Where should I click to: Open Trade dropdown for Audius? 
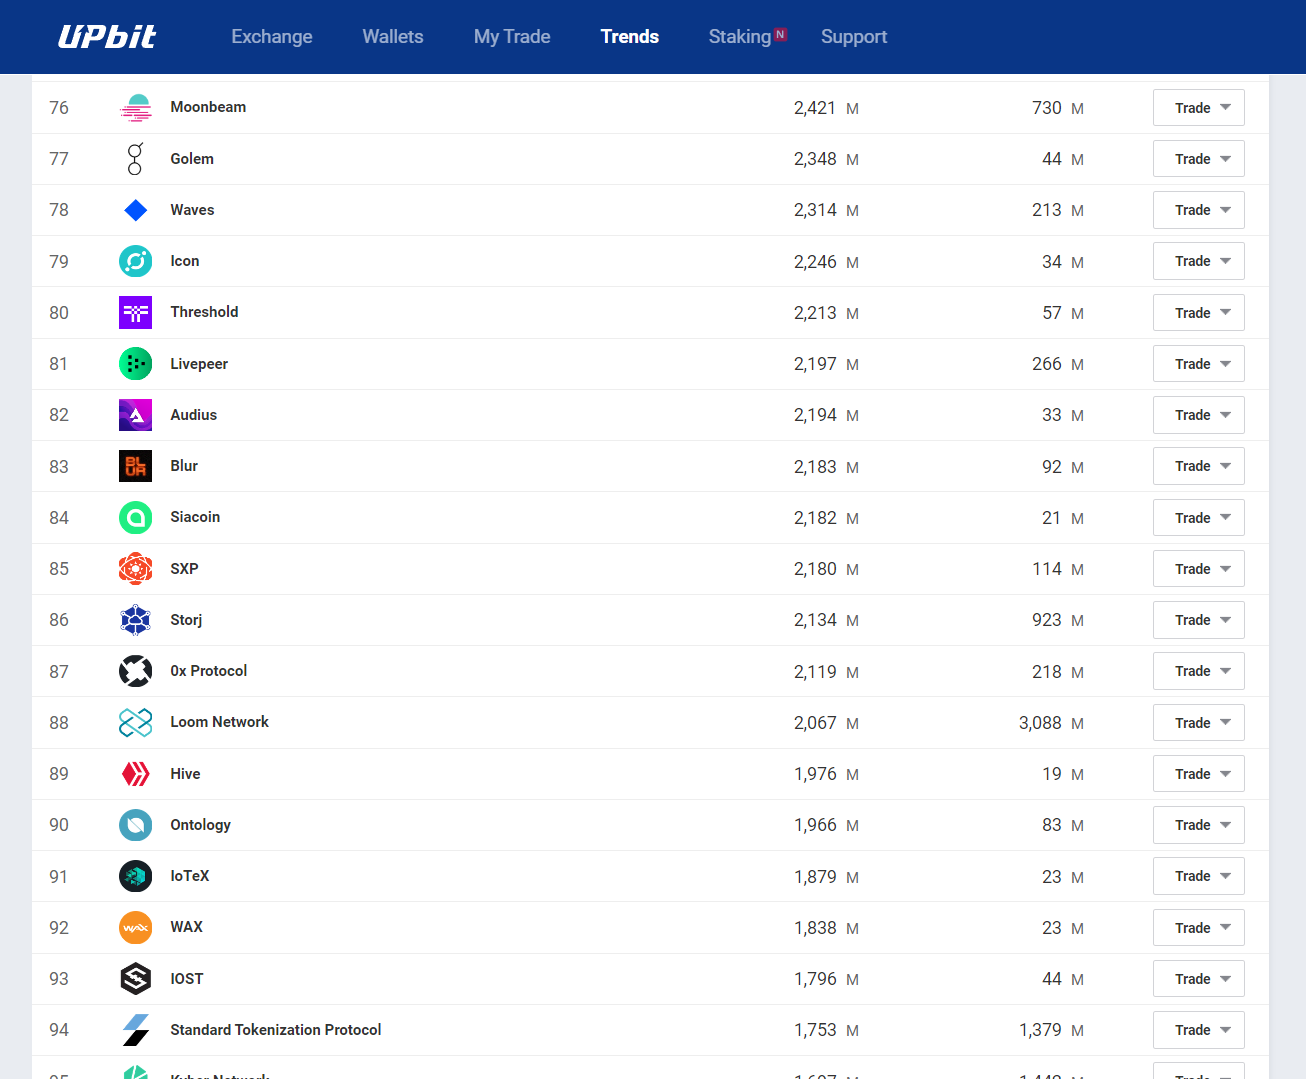(x=1199, y=415)
